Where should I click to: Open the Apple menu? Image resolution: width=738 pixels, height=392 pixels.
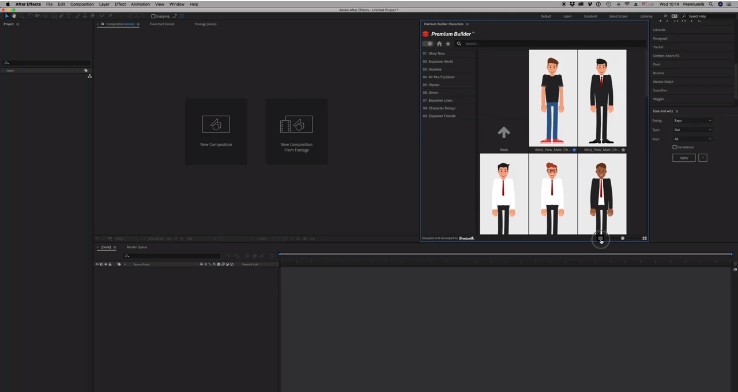click(x=8, y=4)
